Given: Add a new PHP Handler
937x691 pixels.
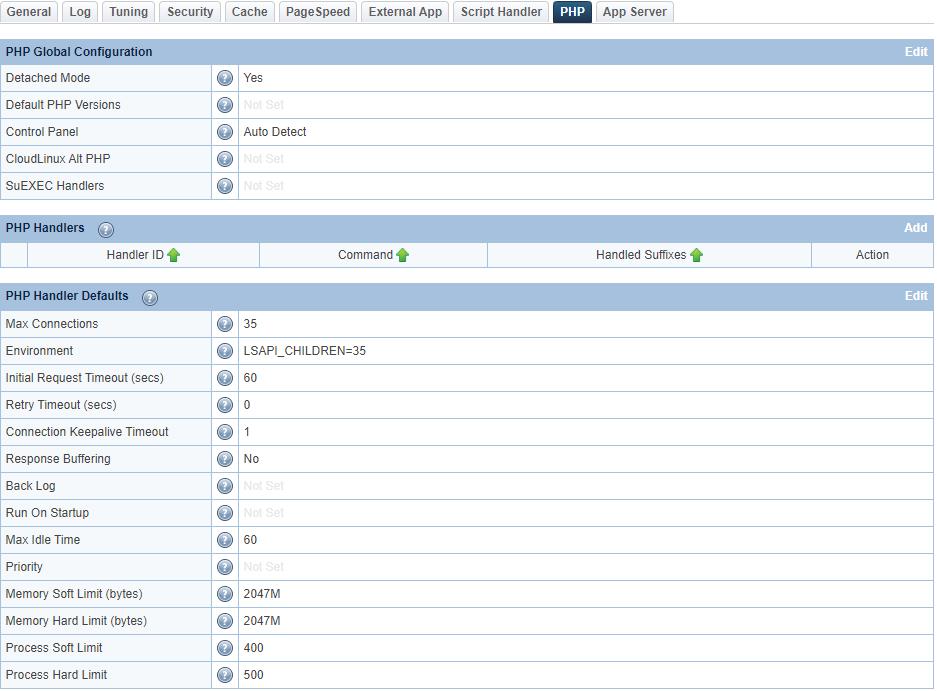Looking at the screenshot, I should [x=915, y=228].
